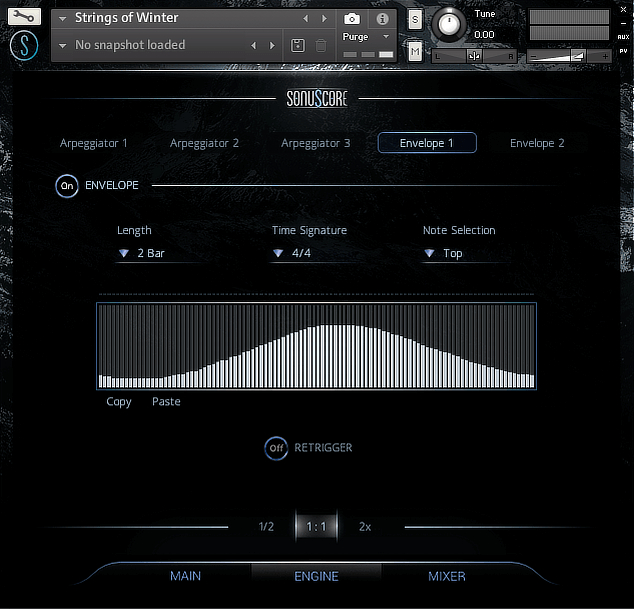Enable the Retrigger Off switch

[276, 448]
